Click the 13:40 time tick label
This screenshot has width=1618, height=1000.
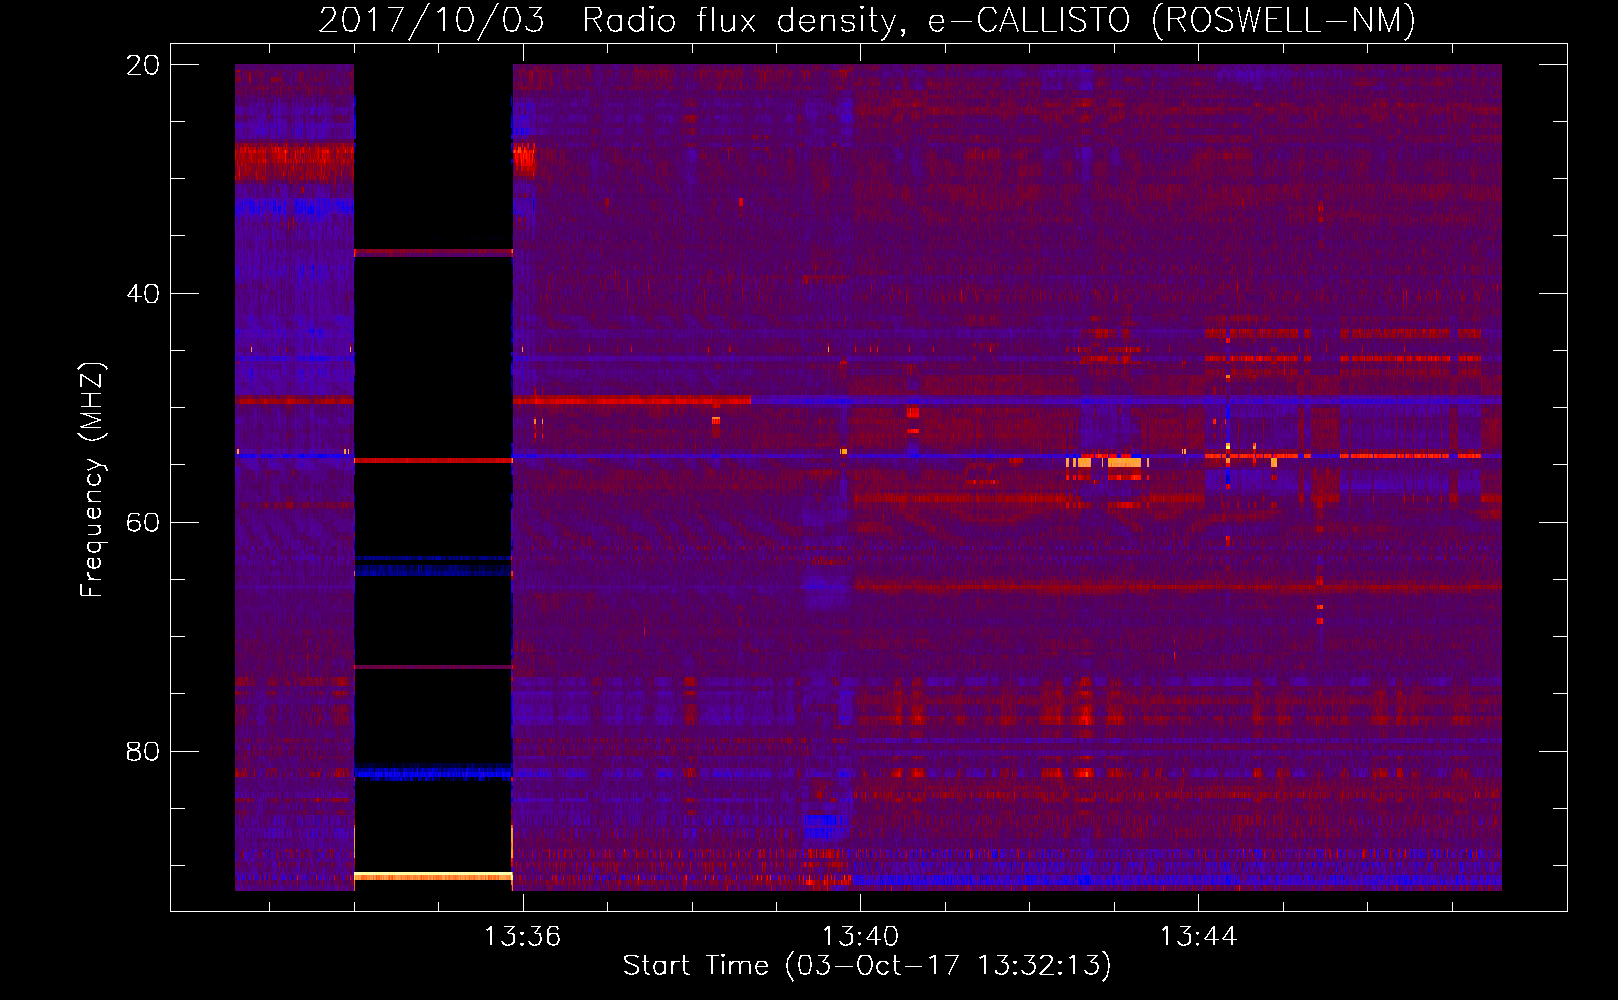point(860,937)
